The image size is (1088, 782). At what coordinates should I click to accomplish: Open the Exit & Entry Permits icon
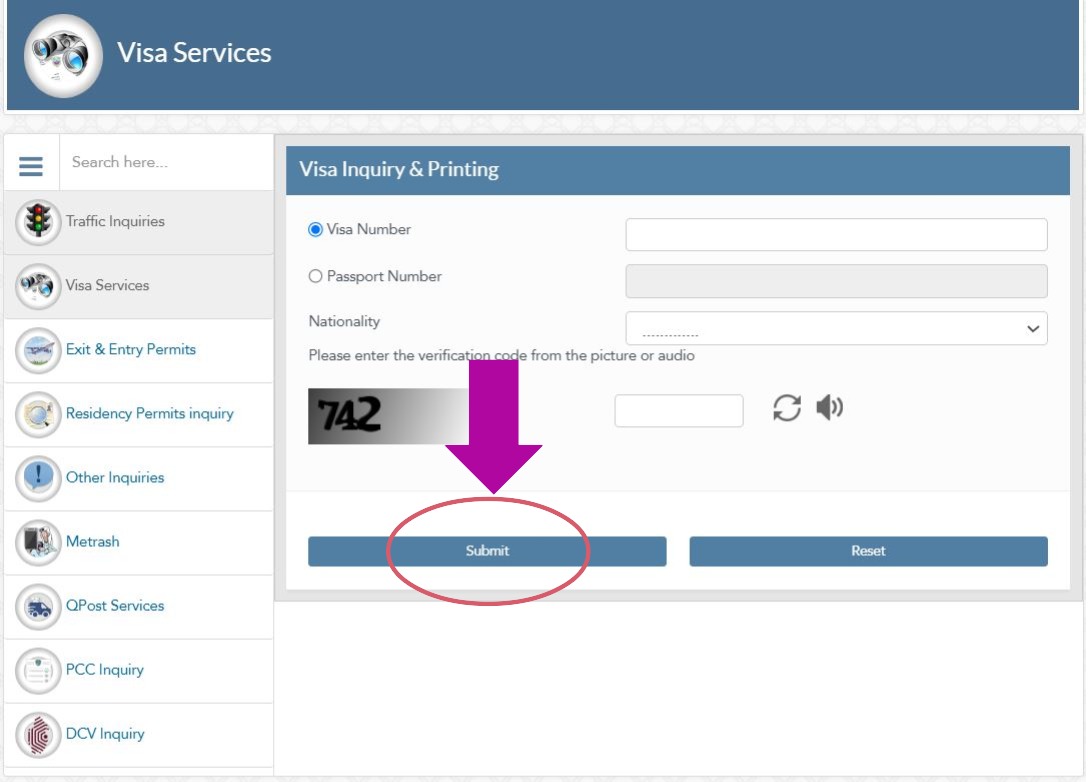click(x=37, y=350)
